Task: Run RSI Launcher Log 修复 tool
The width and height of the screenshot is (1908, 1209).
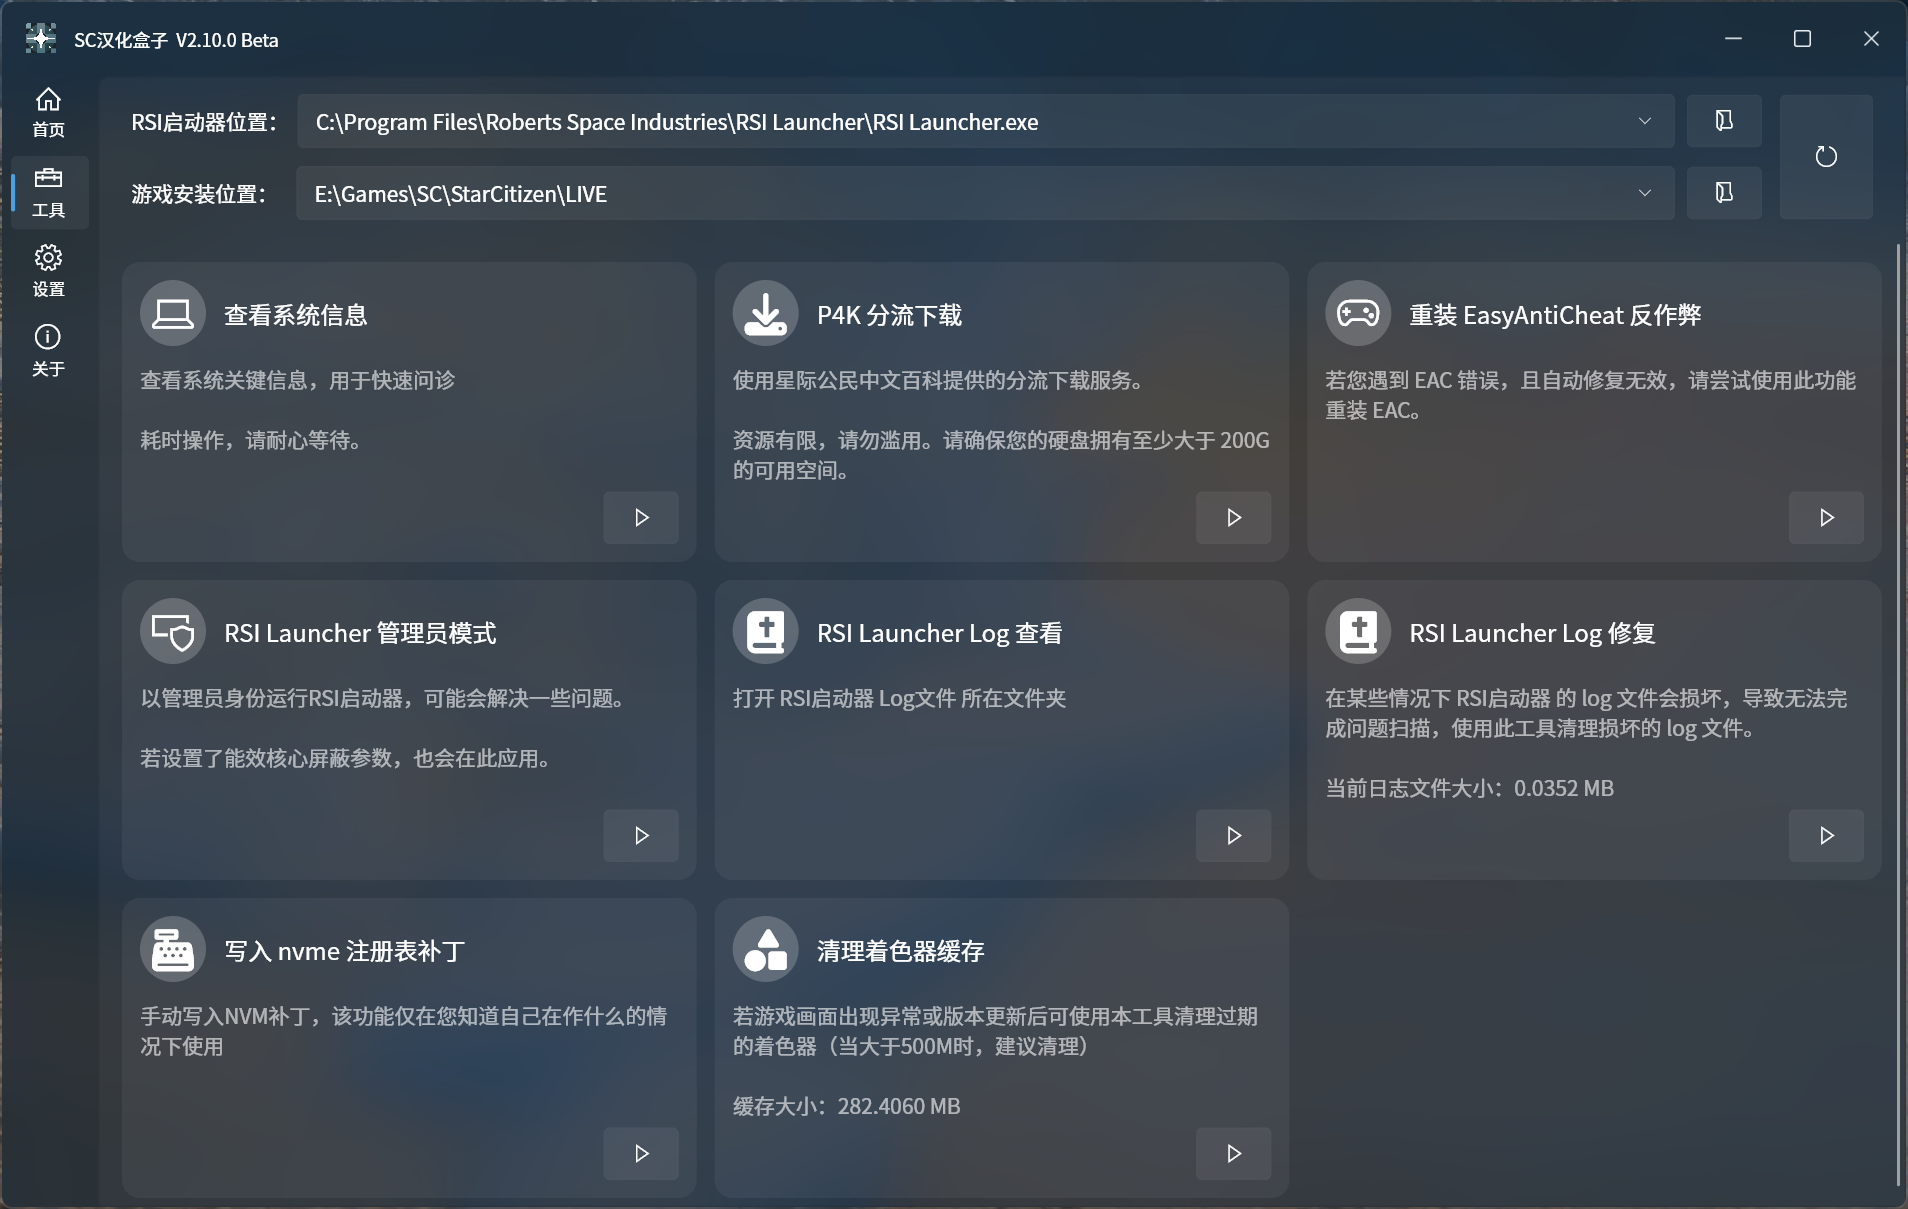Action: point(1826,836)
